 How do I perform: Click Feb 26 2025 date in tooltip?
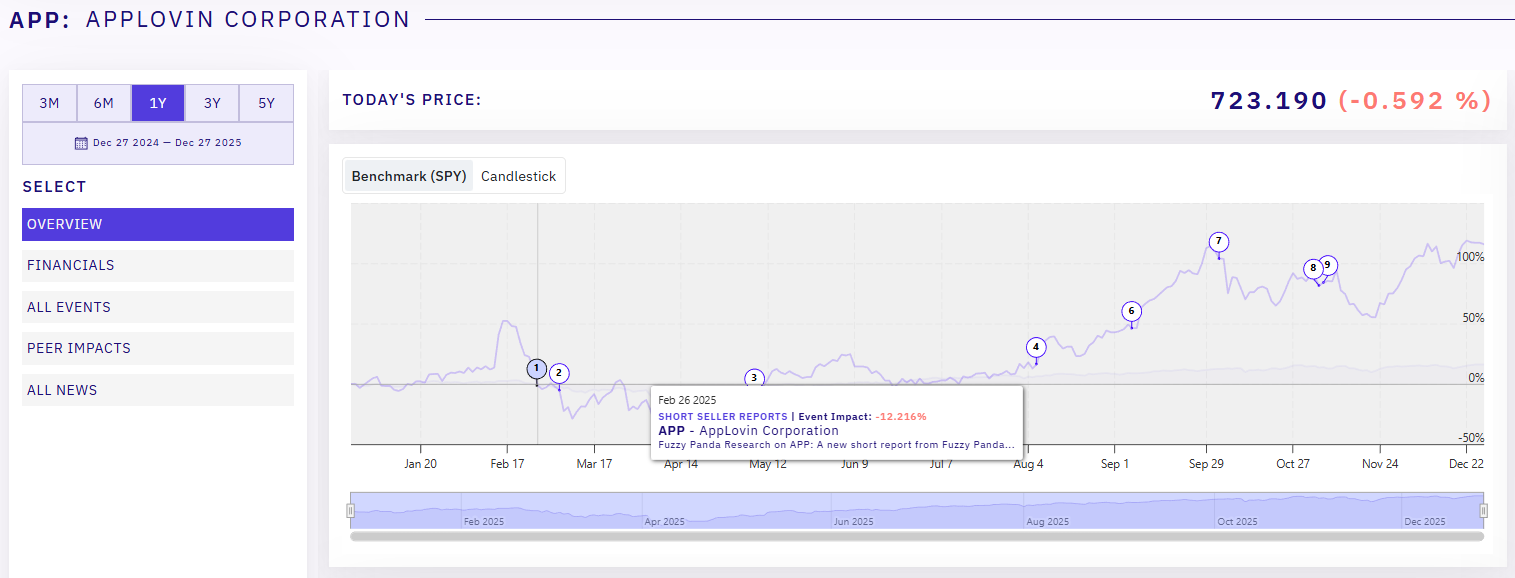(687, 400)
